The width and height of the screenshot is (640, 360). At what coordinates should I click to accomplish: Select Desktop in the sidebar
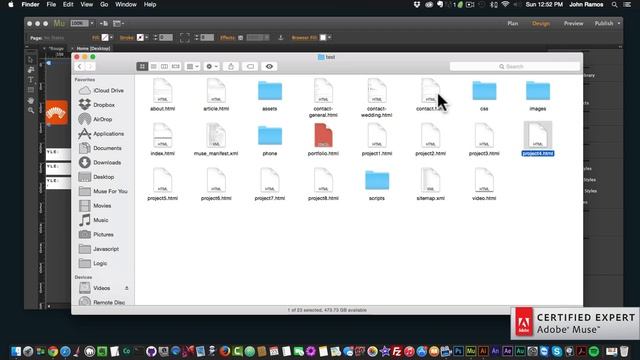[x=102, y=177]
